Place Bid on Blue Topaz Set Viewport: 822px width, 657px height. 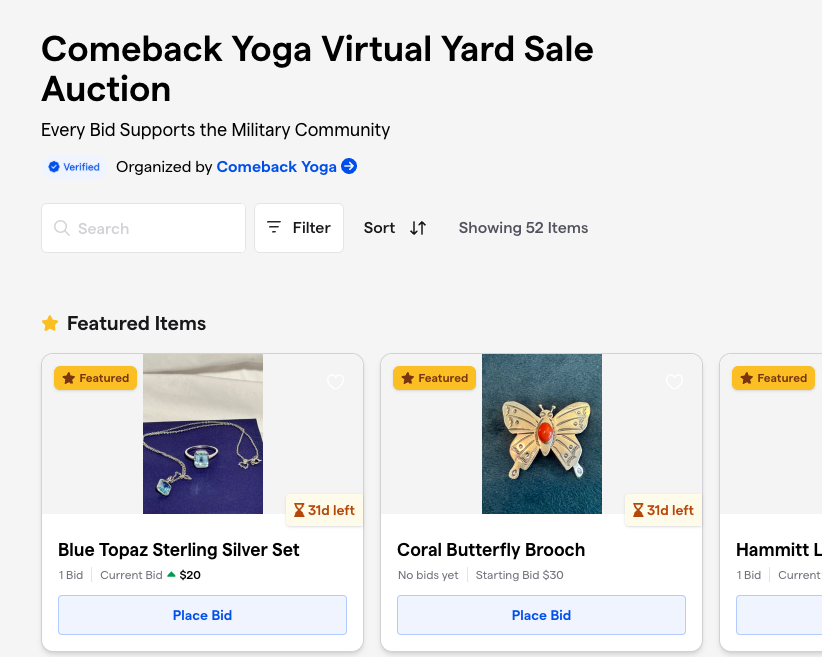pyautogui.click(x=202, y=615)
